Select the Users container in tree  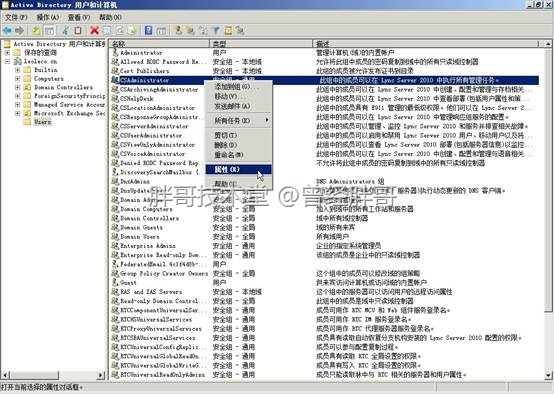42,122
